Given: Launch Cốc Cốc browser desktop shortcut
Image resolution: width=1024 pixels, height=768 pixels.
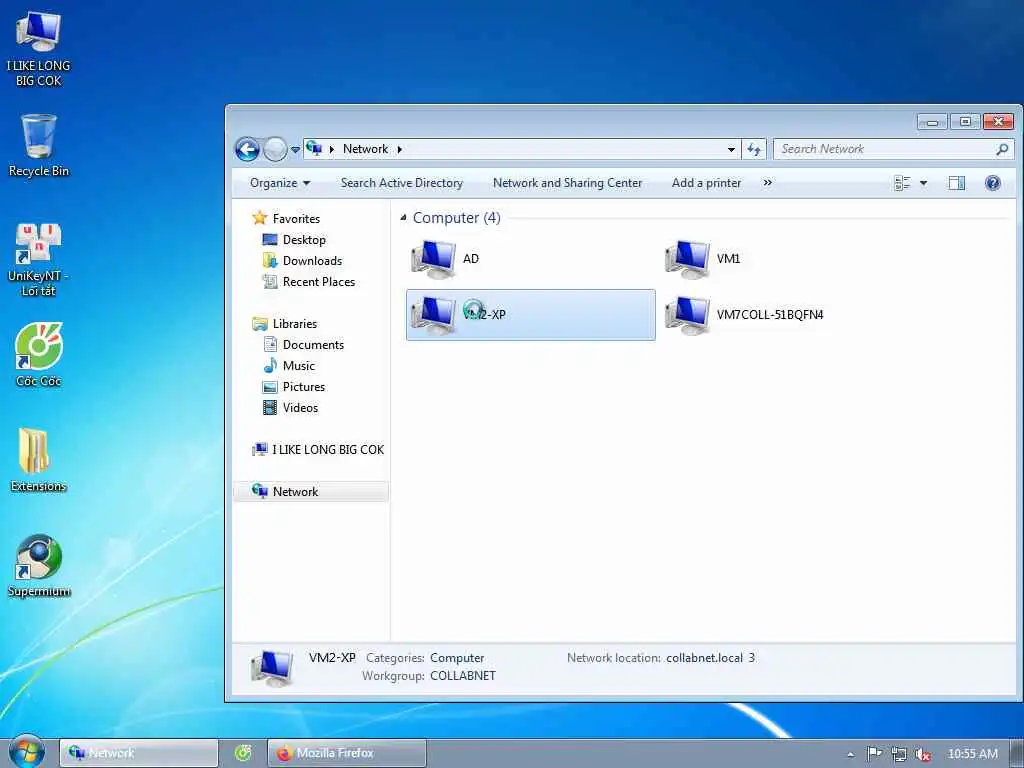Looking at the screenshot, I should pos(39,355).
